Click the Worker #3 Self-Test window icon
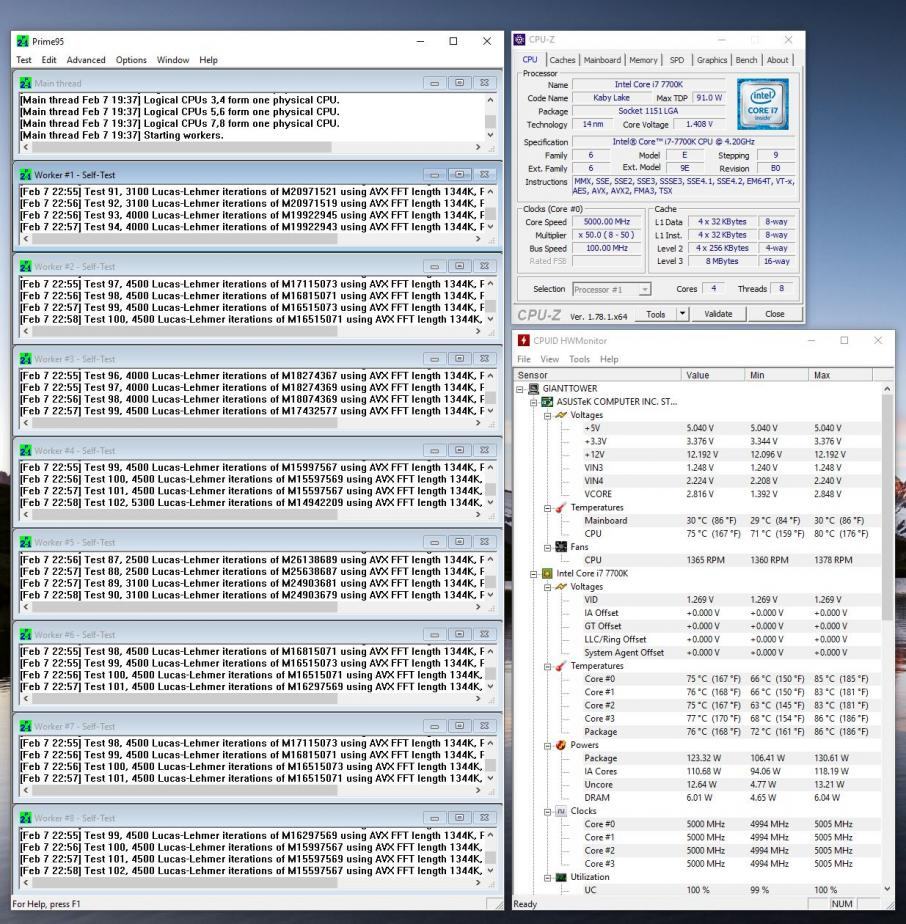This screenshot has height=924, width=906. pos(25,359)
